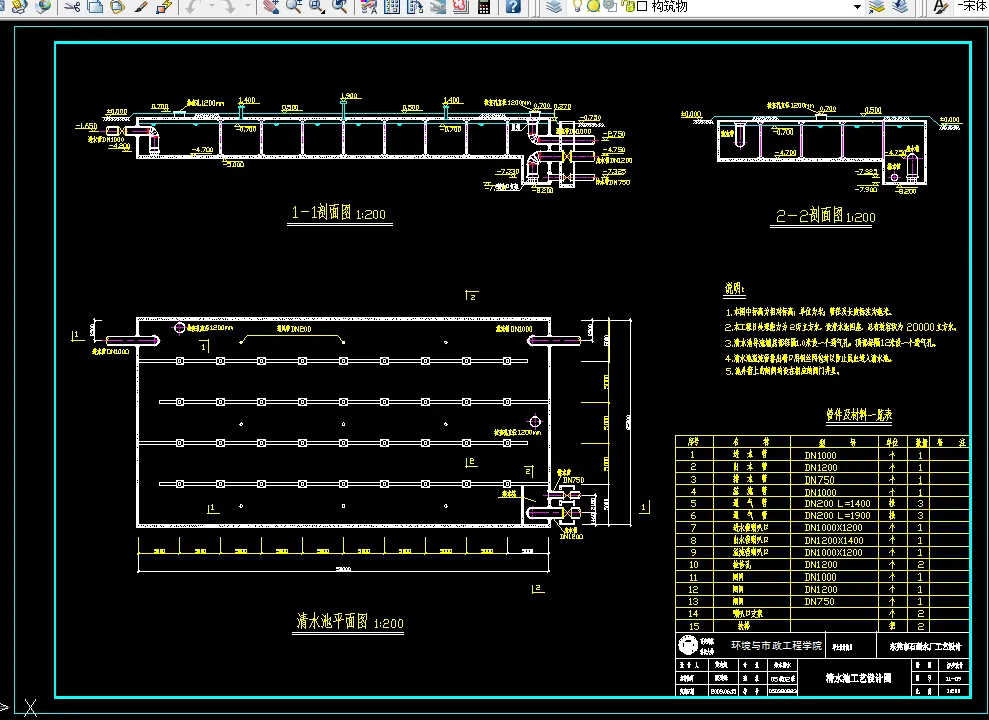Open the DesignCenter icon
Image resolution: width=989 pixels, height=720 pixels.
(x=392, y=6)
